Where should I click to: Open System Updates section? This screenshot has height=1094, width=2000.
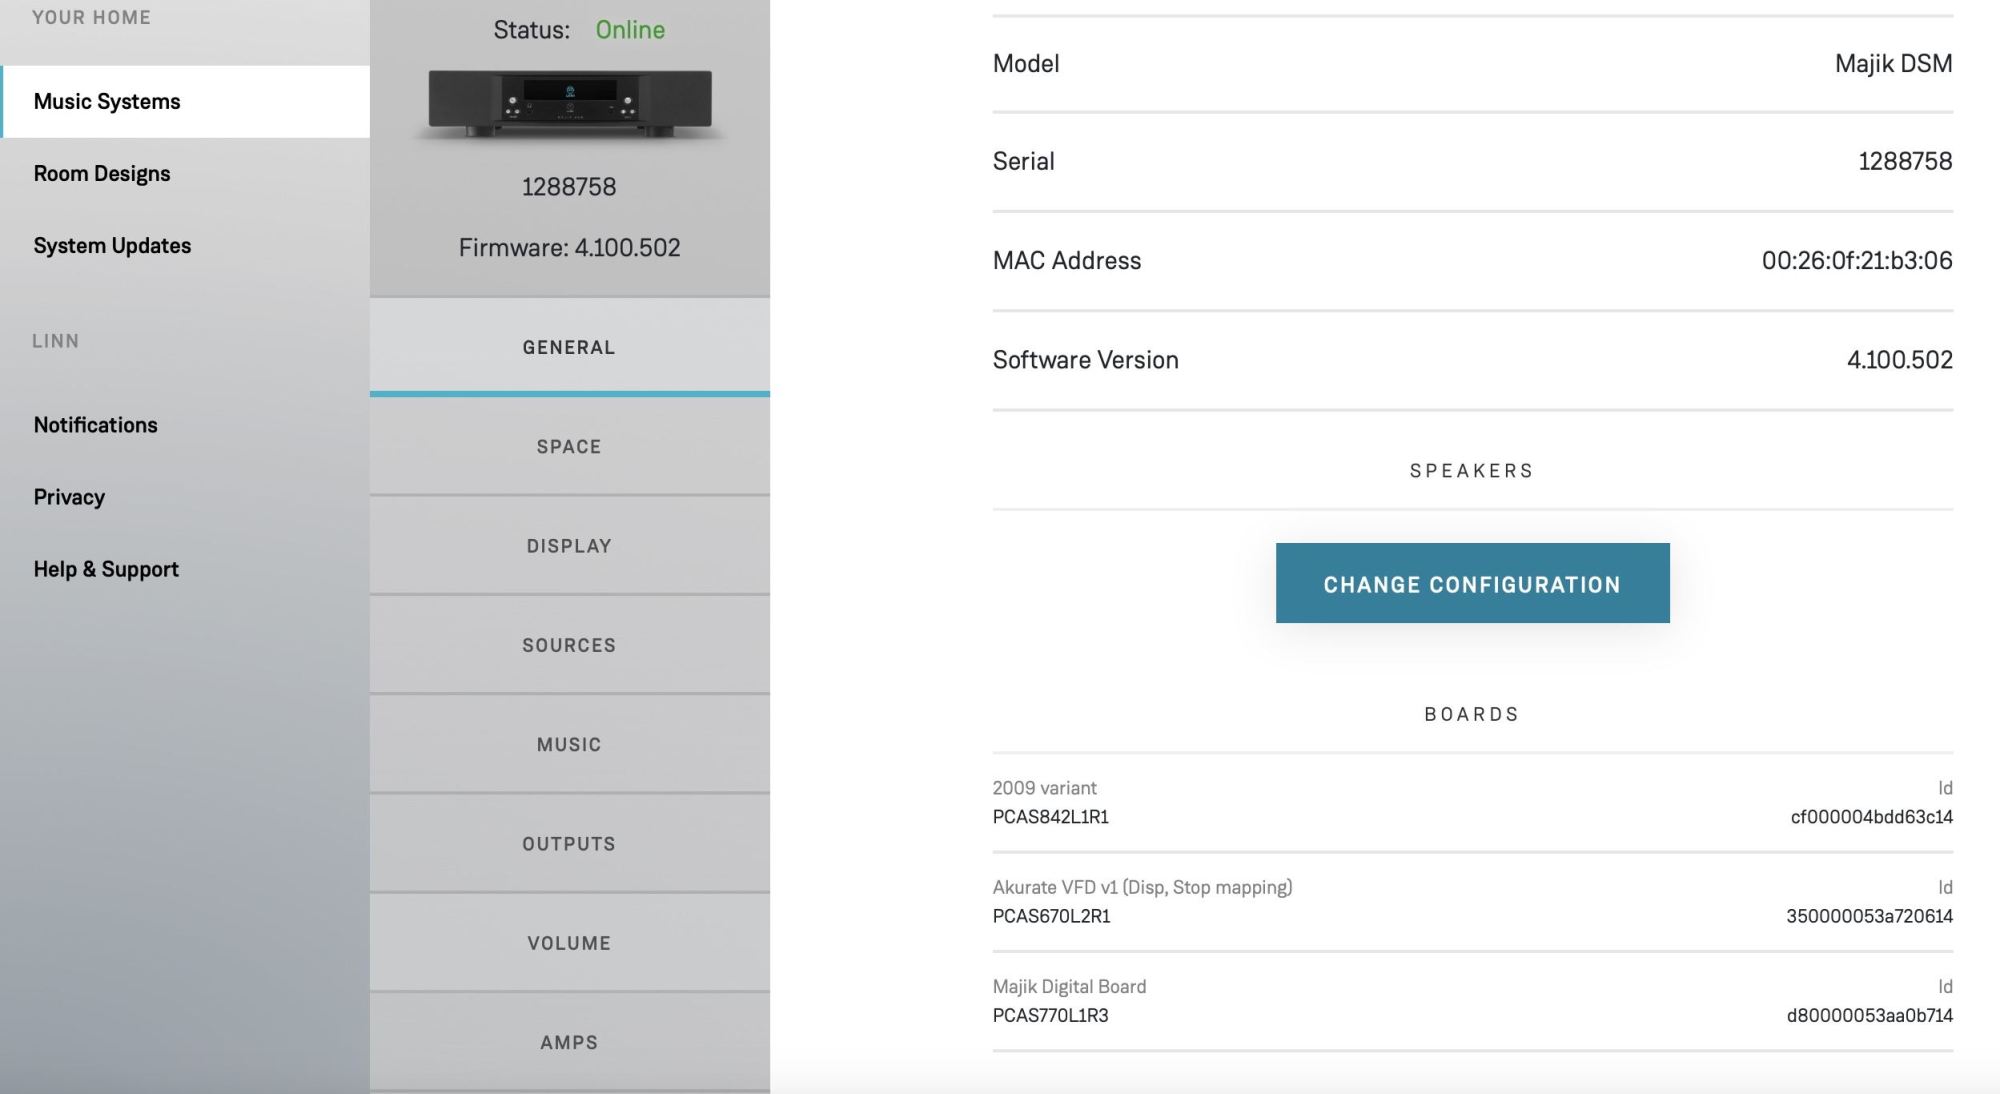pos(112,246)
